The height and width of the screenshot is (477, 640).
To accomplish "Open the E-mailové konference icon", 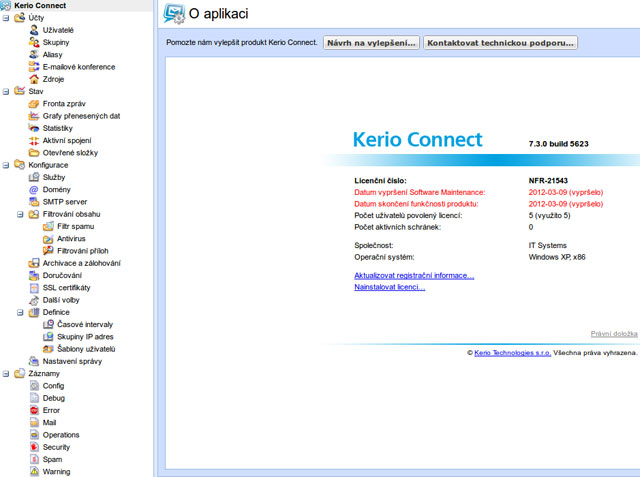I will click(34, 67).
